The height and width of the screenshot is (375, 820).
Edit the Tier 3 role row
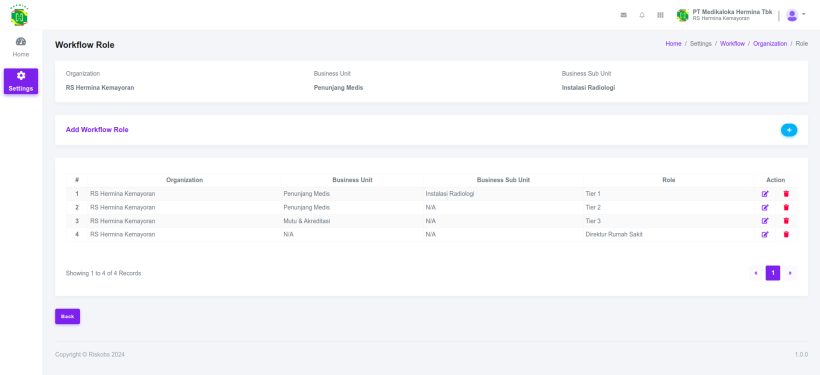click(765, 221)
